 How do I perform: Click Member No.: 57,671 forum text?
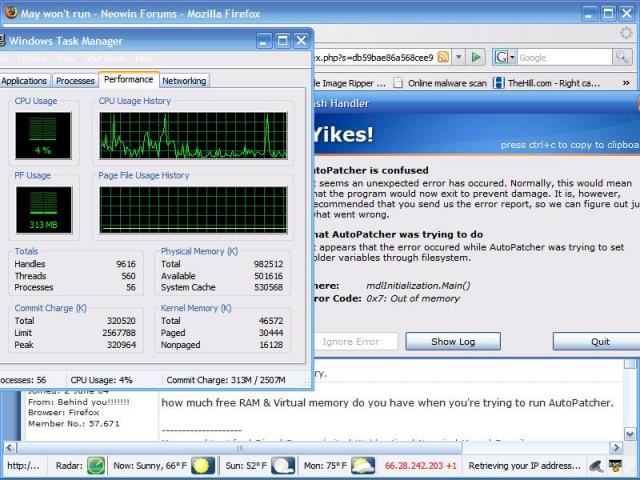73,424
